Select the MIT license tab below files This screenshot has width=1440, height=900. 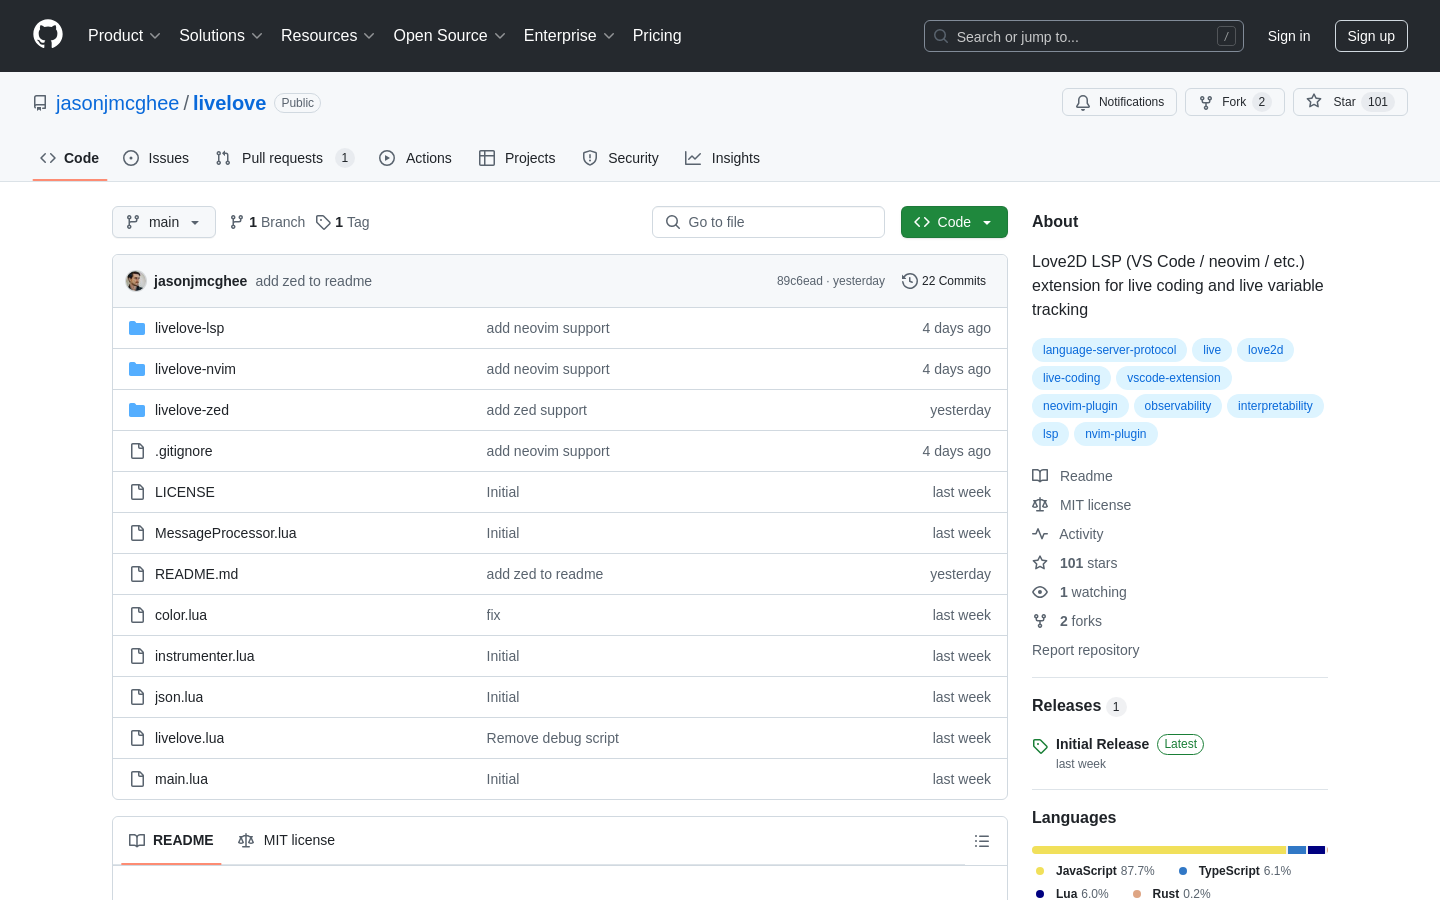[286, 841]
